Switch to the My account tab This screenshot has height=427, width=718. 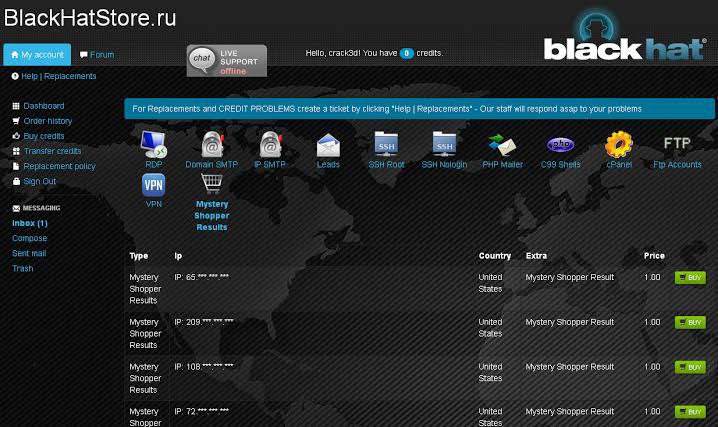point(37,54)
